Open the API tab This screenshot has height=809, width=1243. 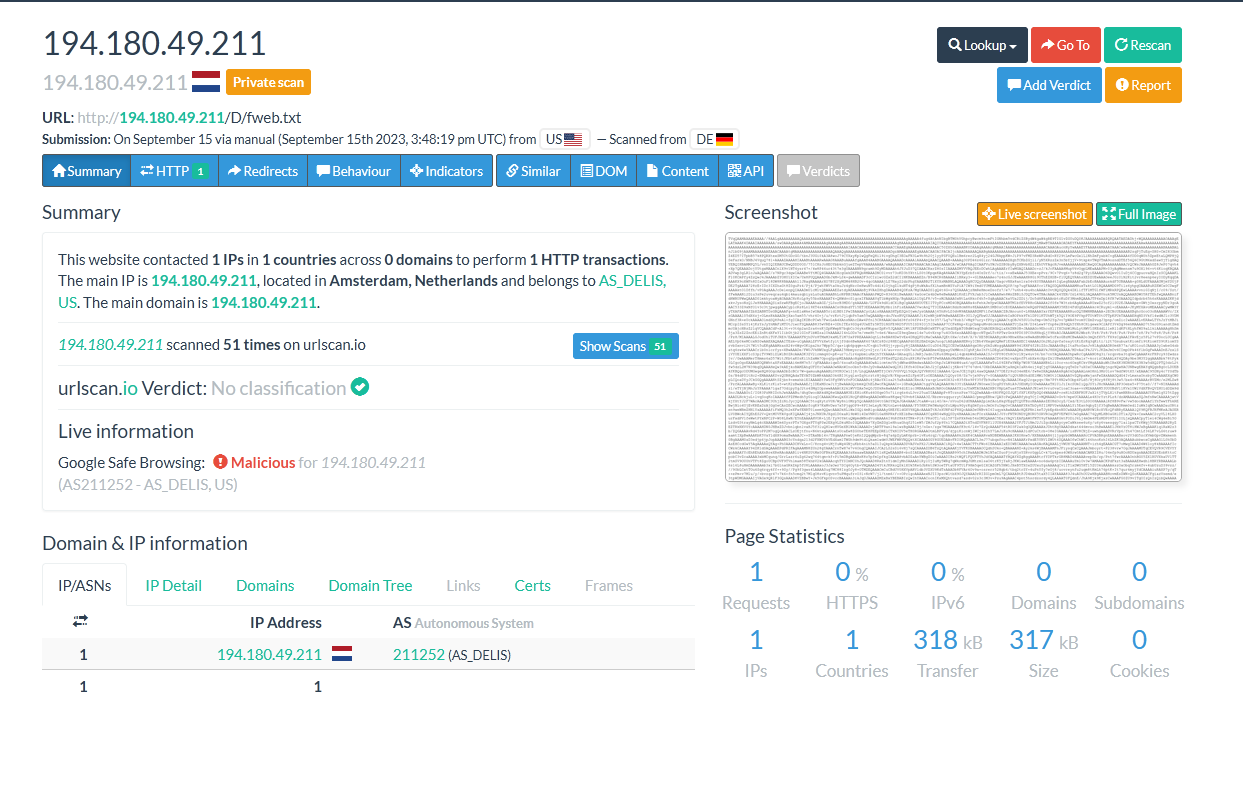[745, 171]
